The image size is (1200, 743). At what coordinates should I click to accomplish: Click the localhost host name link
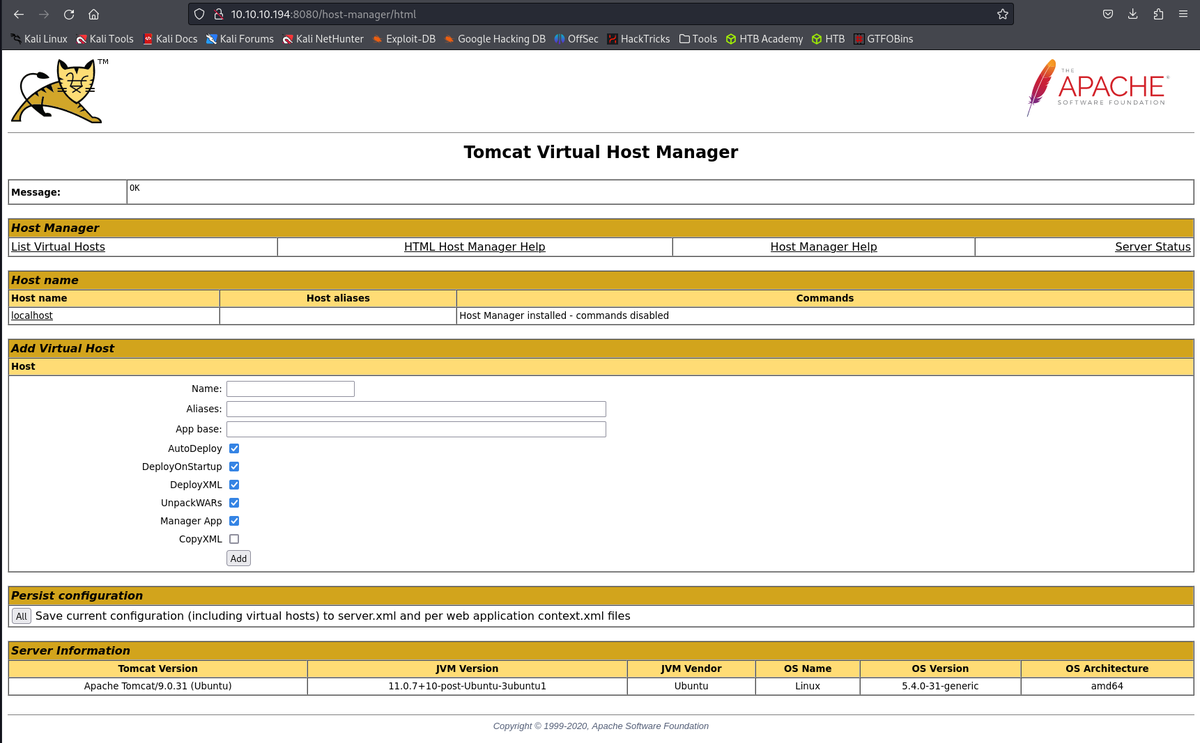point(32,315)
